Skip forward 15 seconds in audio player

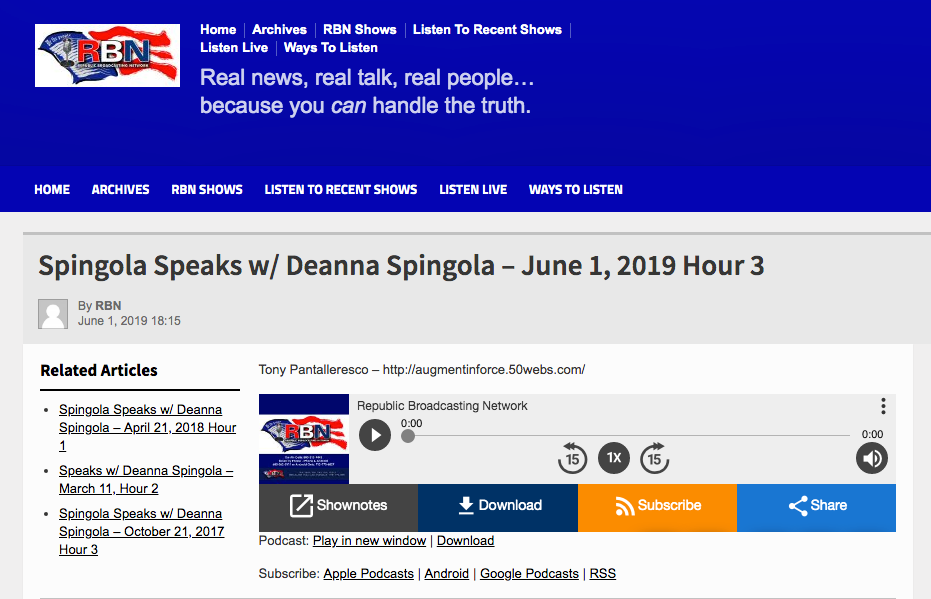click(654, 458)
